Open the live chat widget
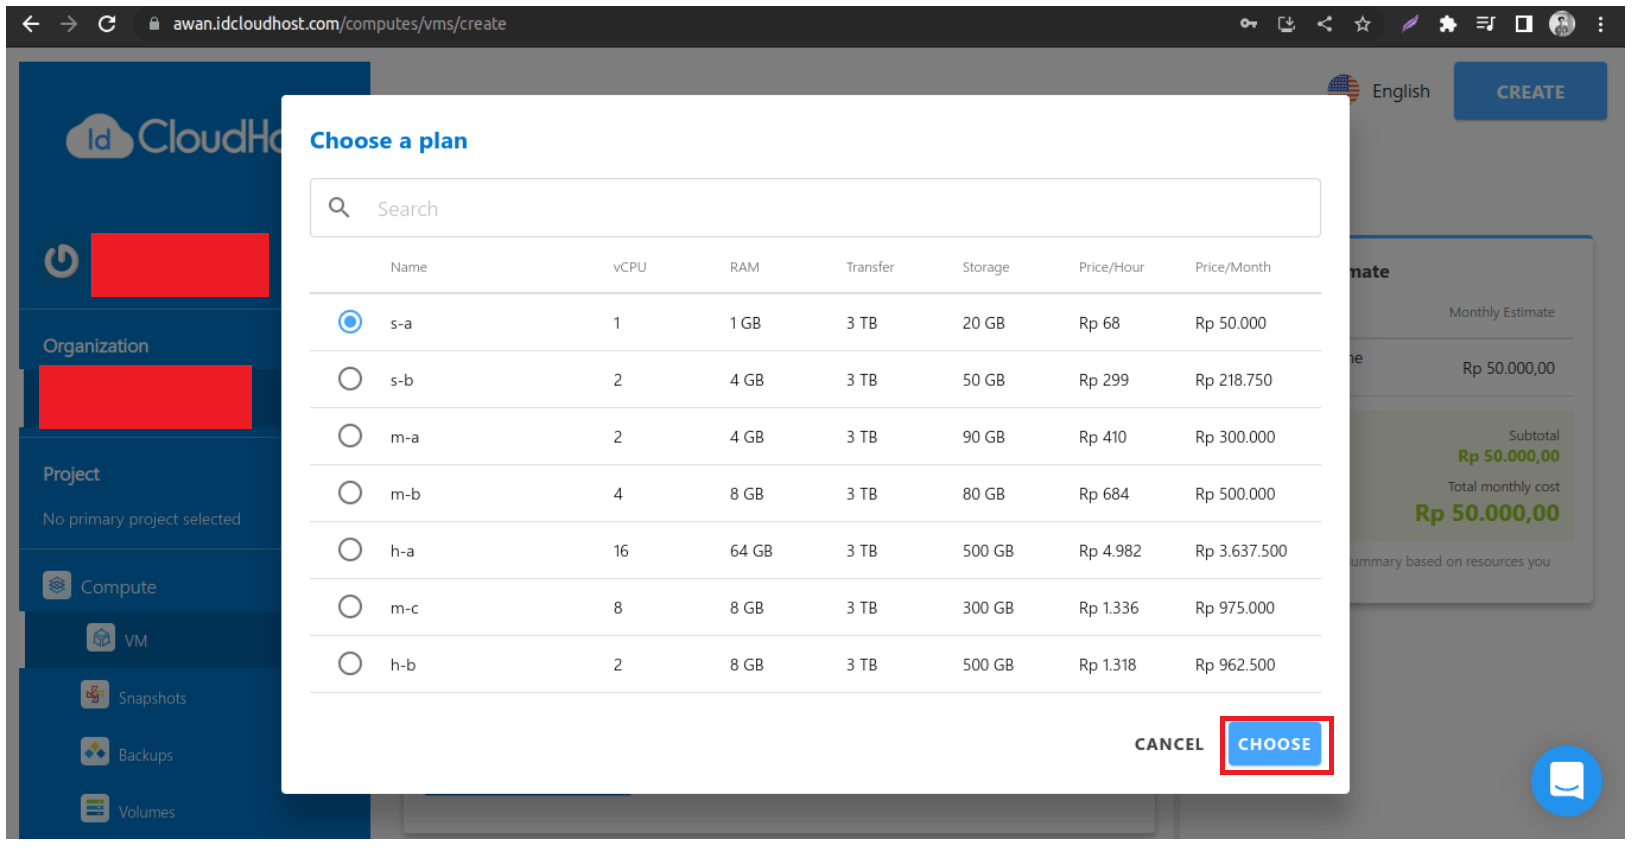Screen dimensions: 1632x849 pyautogui.click(x=1566, y=780)
